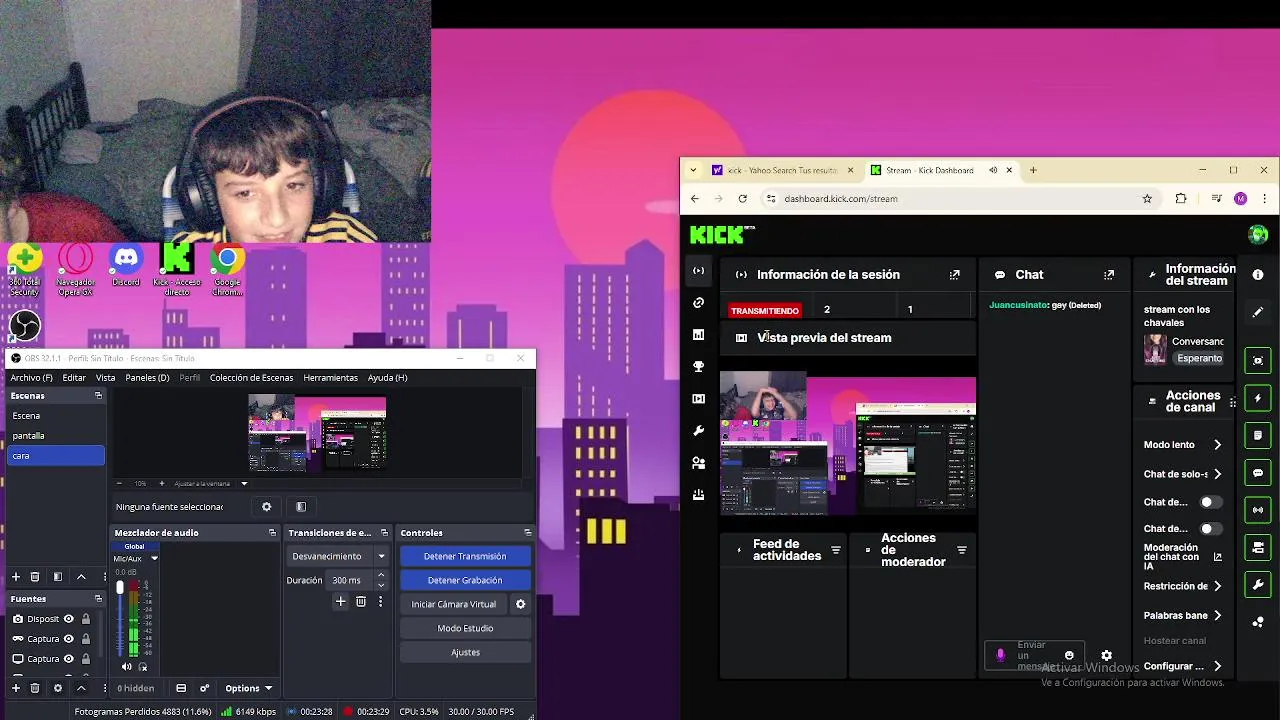Open source properties gear in Fuentes toolbar
The image size is (1280, 720).
(x=58, y=688)
